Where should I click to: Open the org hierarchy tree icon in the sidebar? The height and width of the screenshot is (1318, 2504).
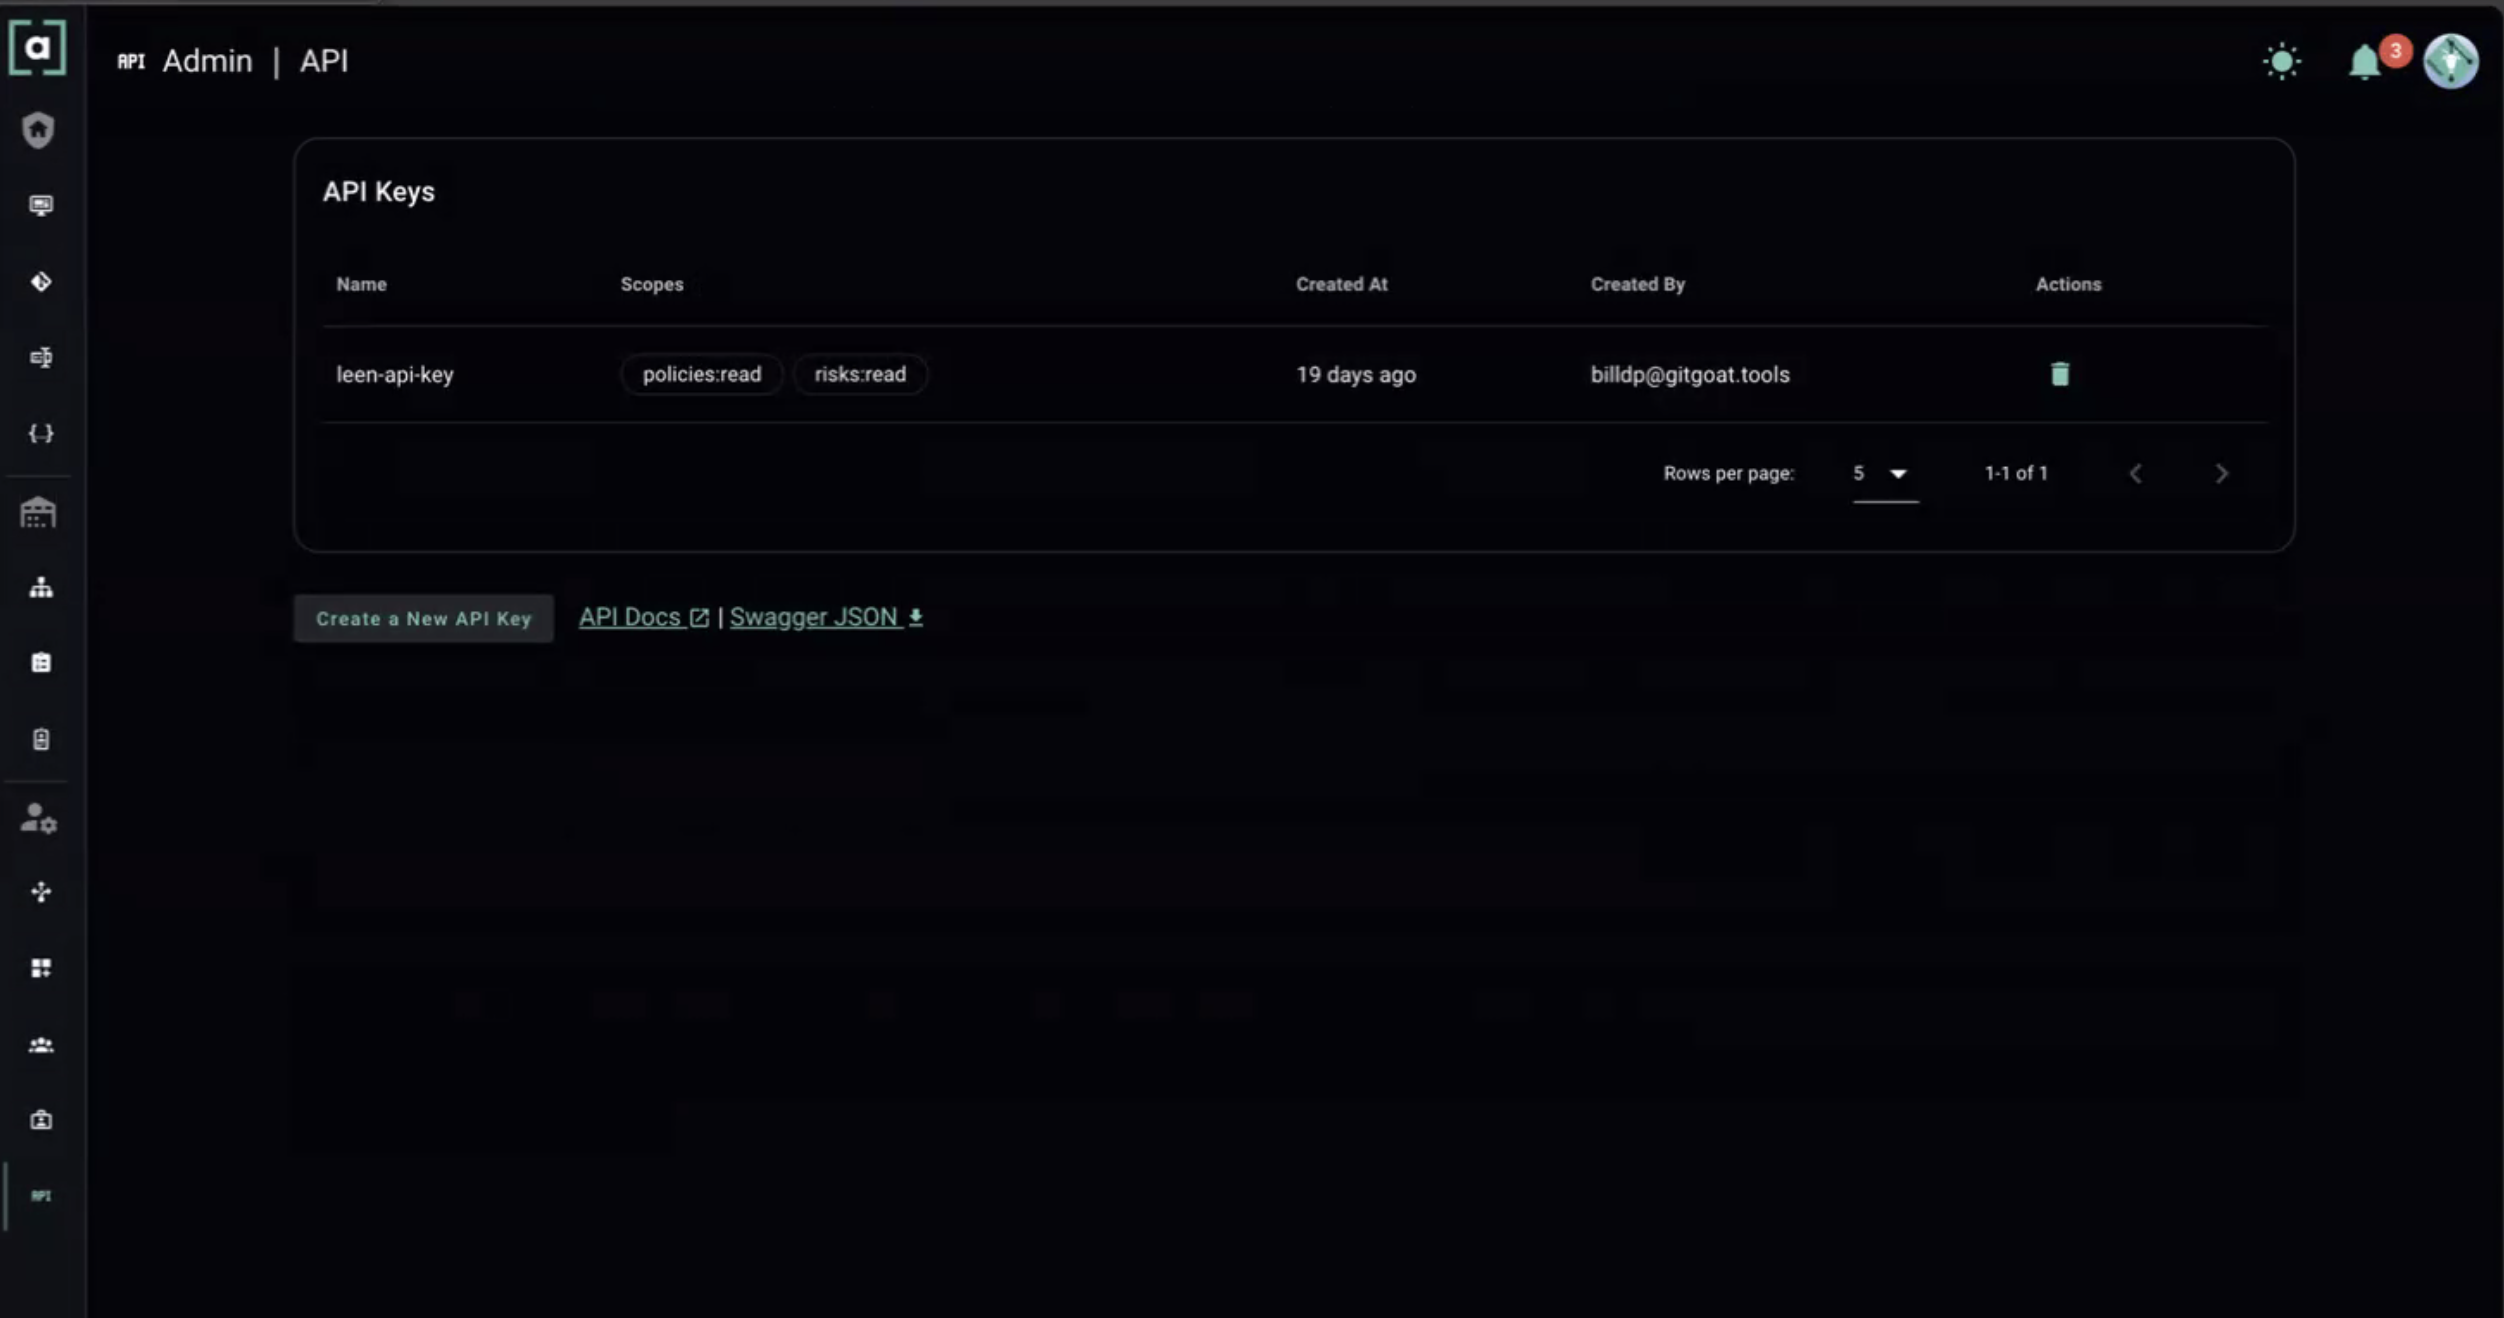pyautogui.click(x=41, y=587)
